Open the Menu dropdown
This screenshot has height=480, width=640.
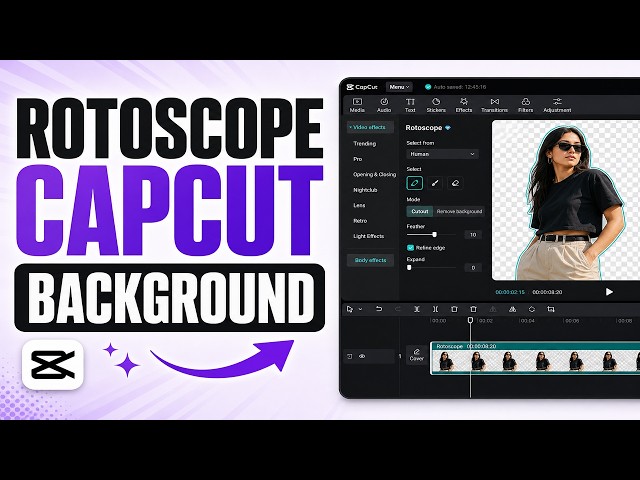[x=399, y=87]
